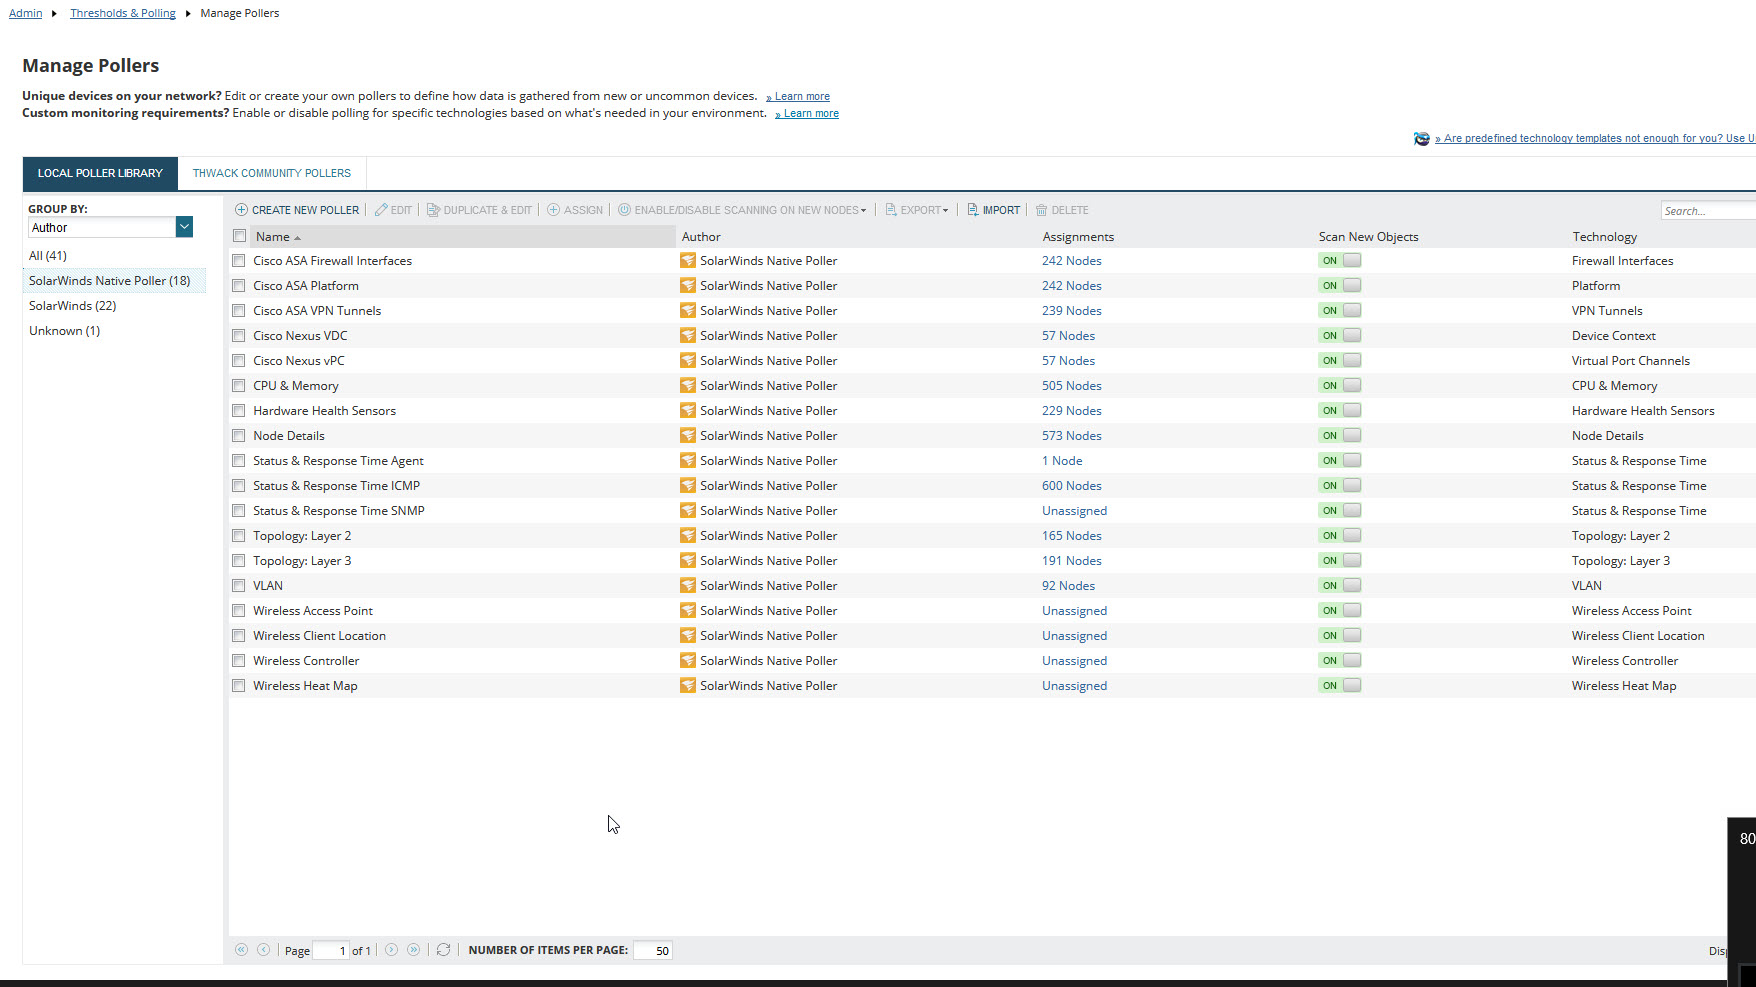Open the Group By Author dropdown
The height and width of the screenshot is (987, 1756).
(184, 227)
